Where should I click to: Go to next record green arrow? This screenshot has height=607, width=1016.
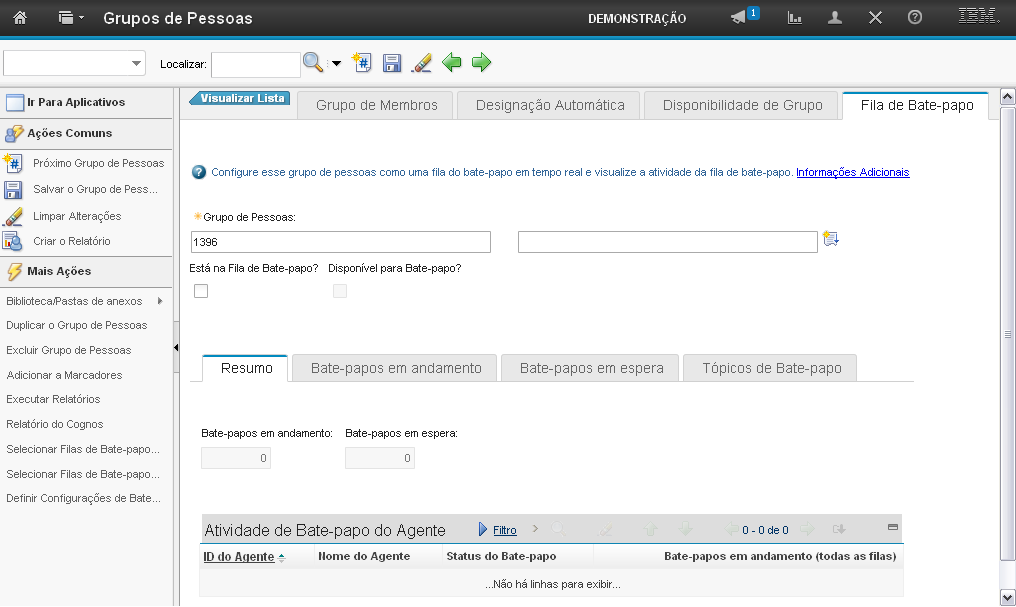pyautogui.click(x=482, y=63)
